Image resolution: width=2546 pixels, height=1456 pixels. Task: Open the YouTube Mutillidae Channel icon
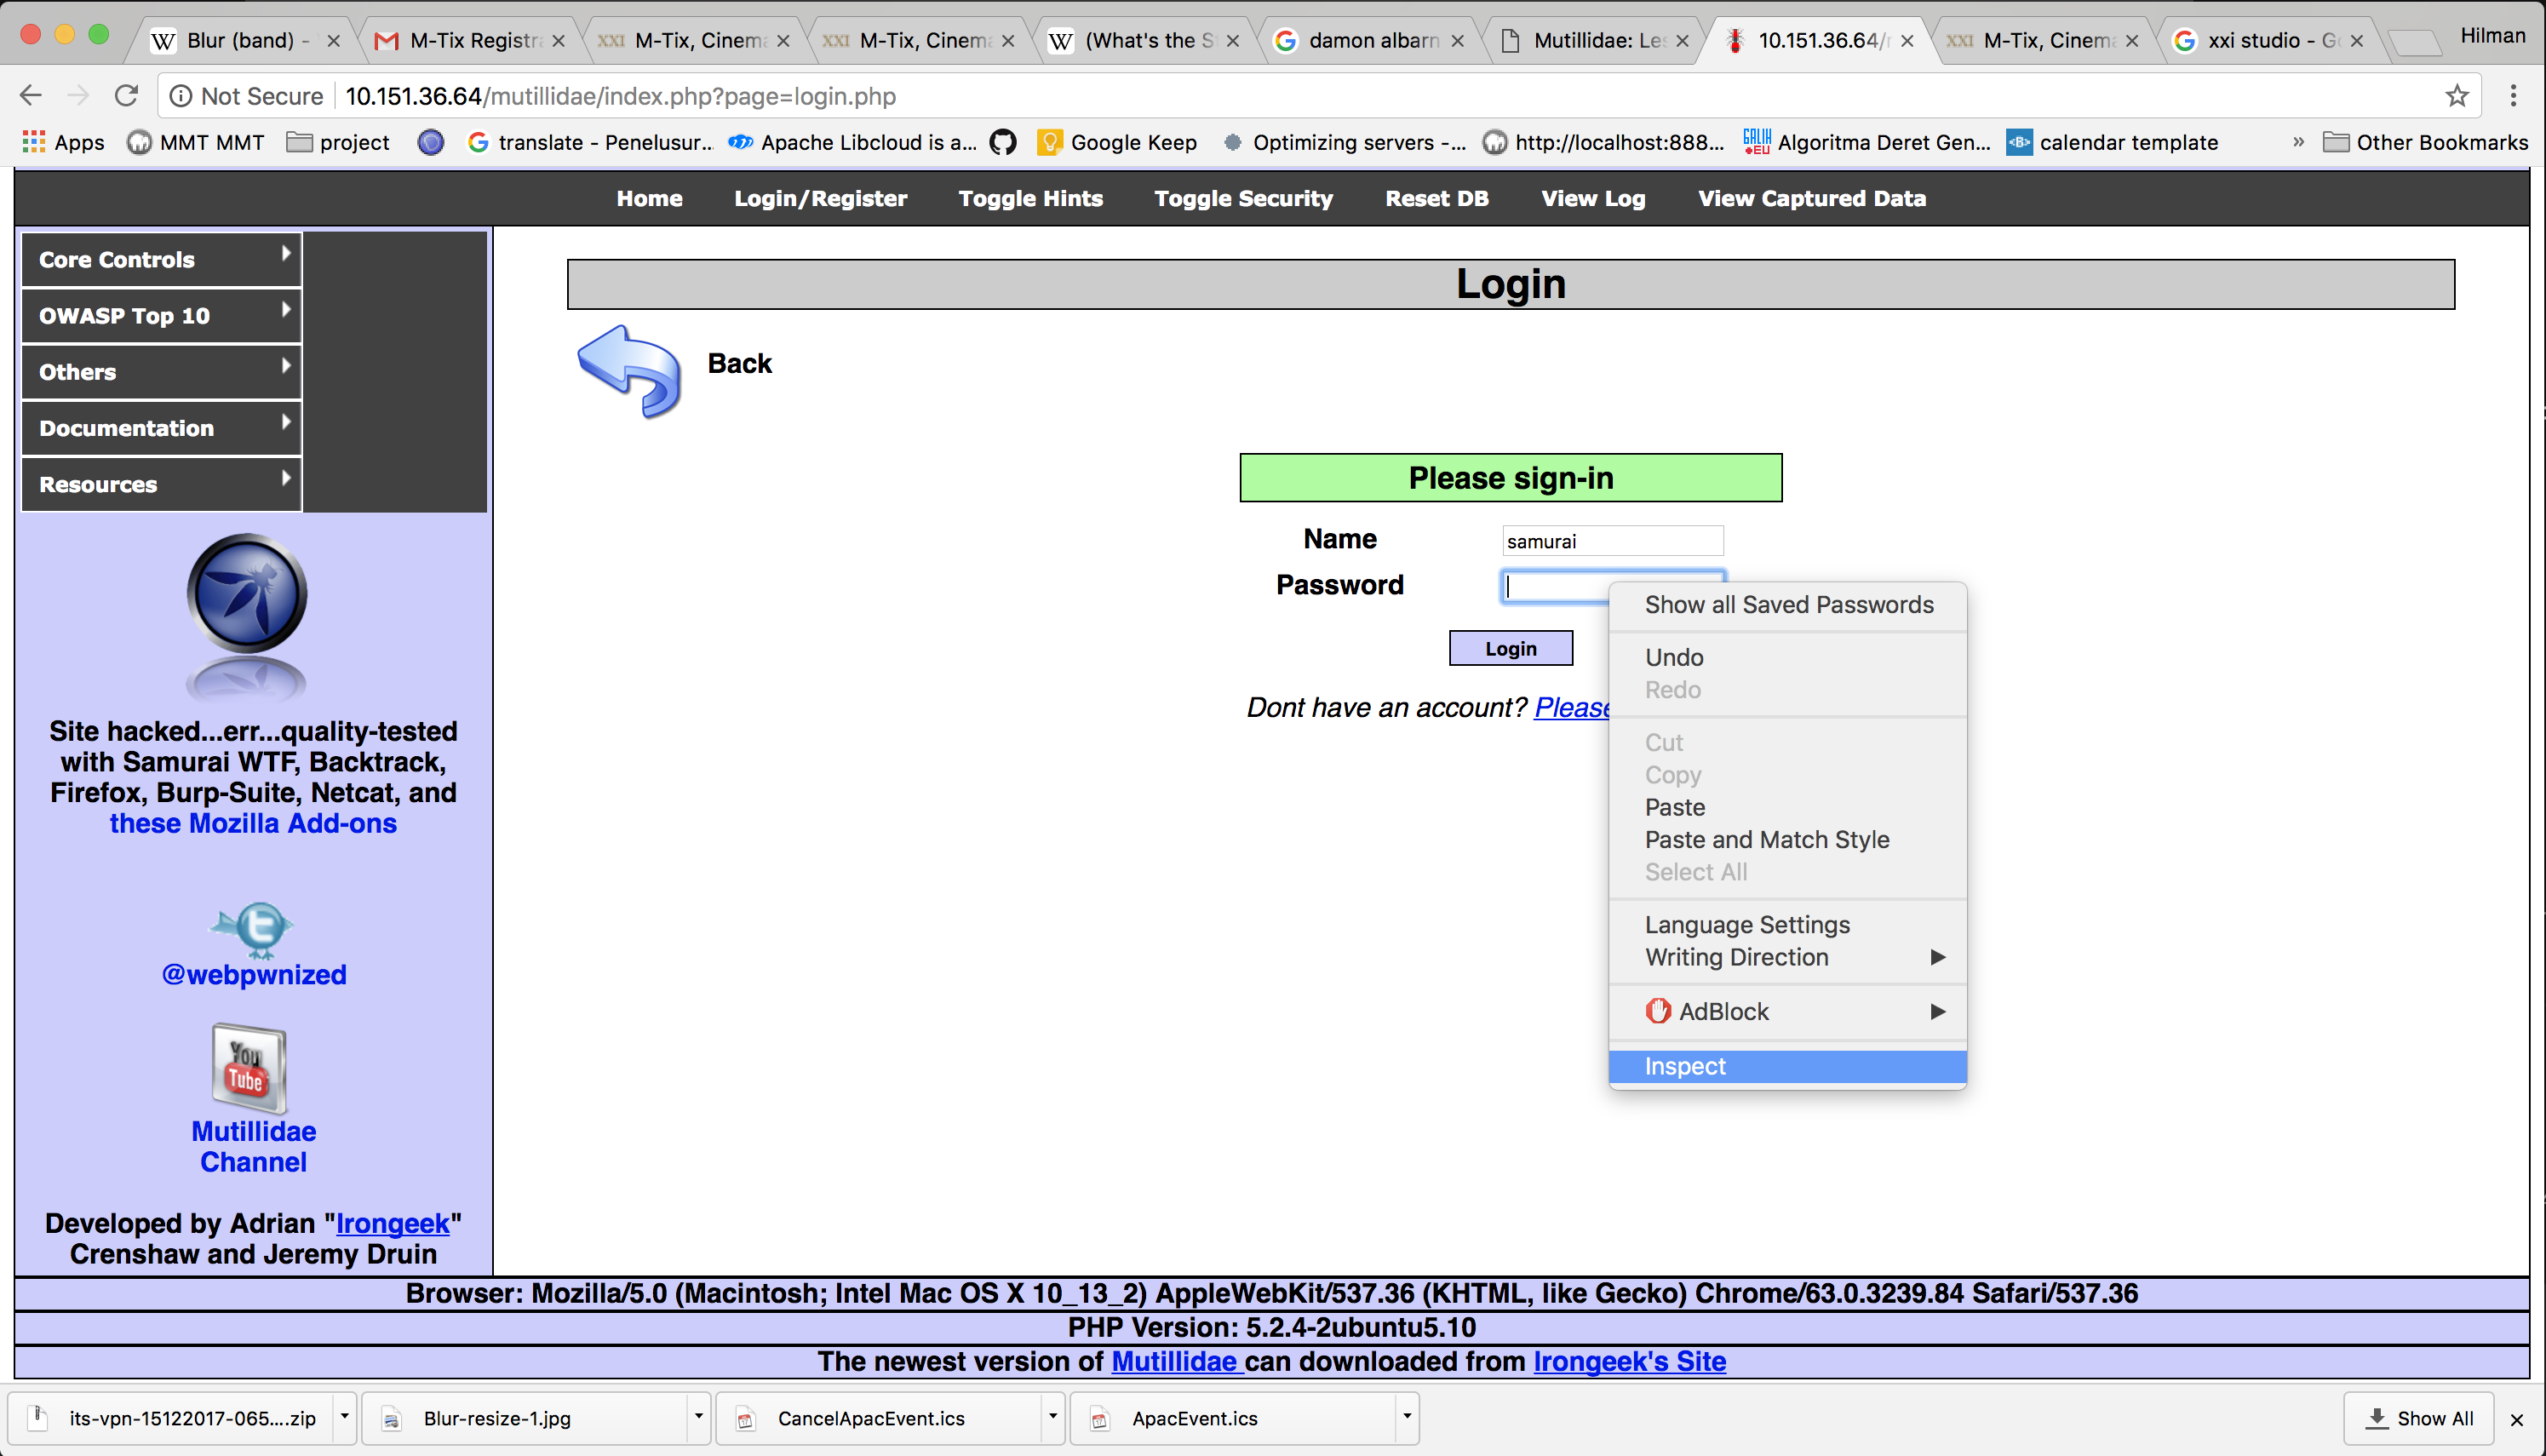(249, 1067)
